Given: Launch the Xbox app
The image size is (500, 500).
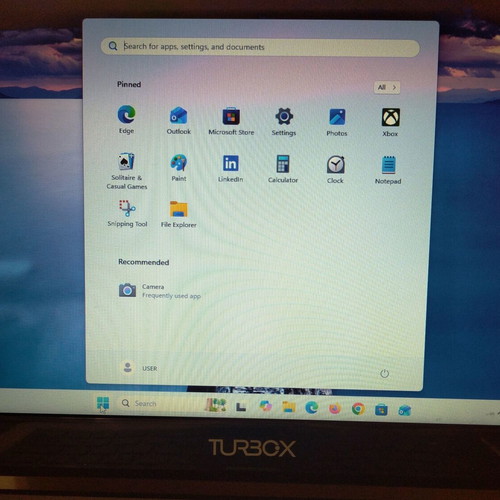Looking at the screenshot, I should (x=390, y=122).
